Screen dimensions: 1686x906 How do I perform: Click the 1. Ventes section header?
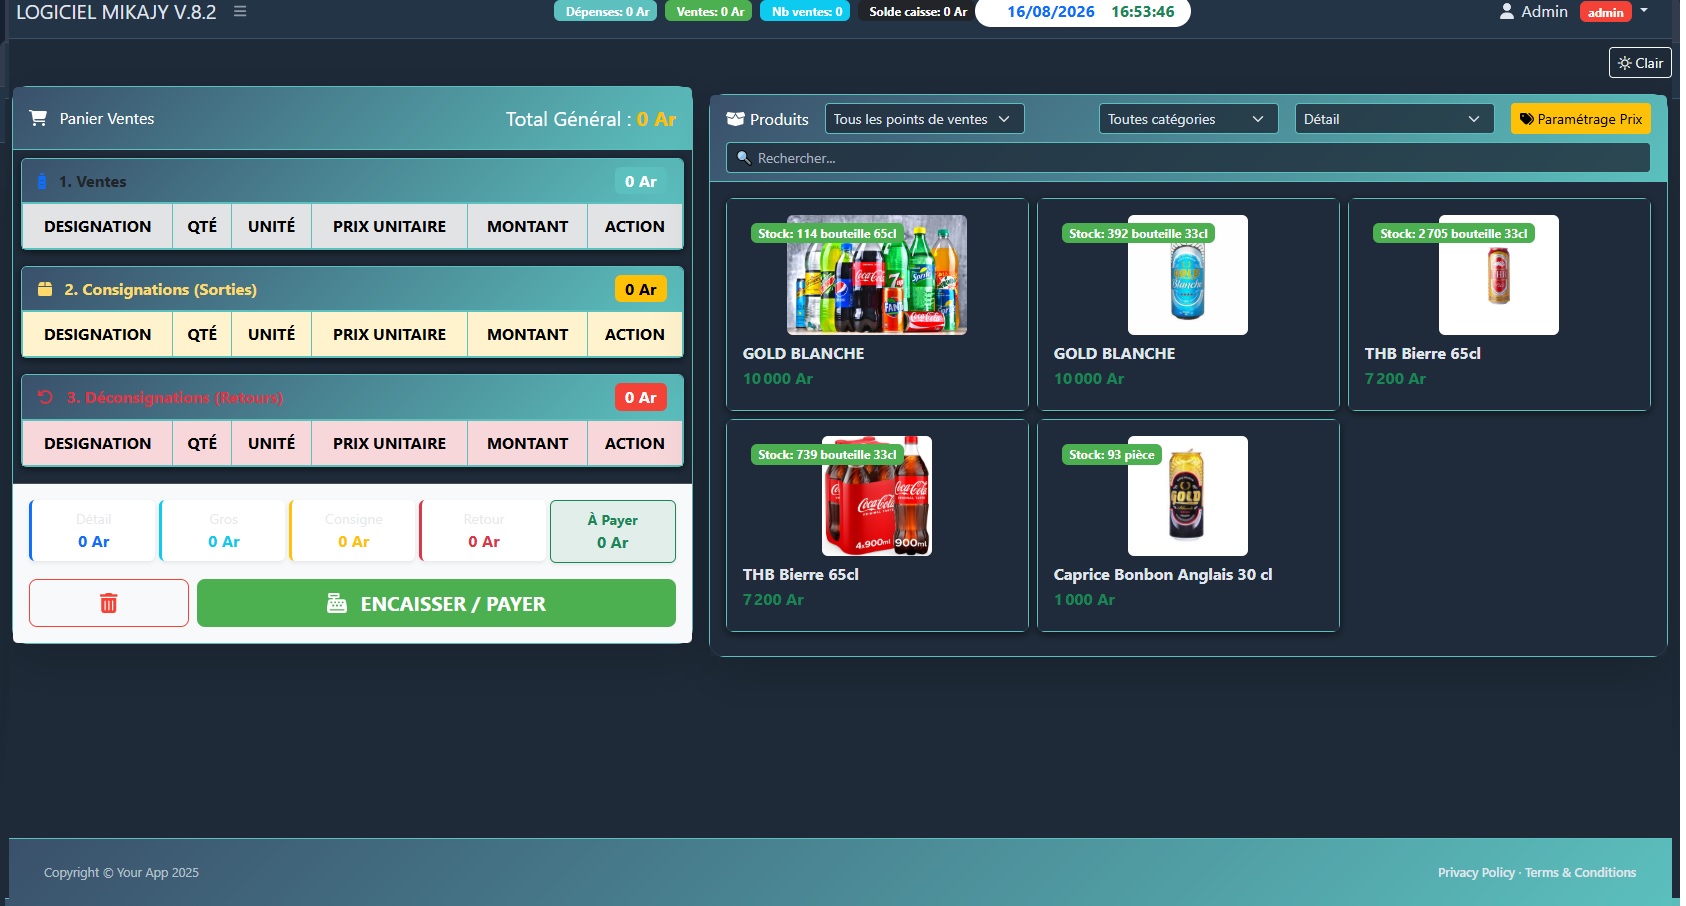coord(352,181)
